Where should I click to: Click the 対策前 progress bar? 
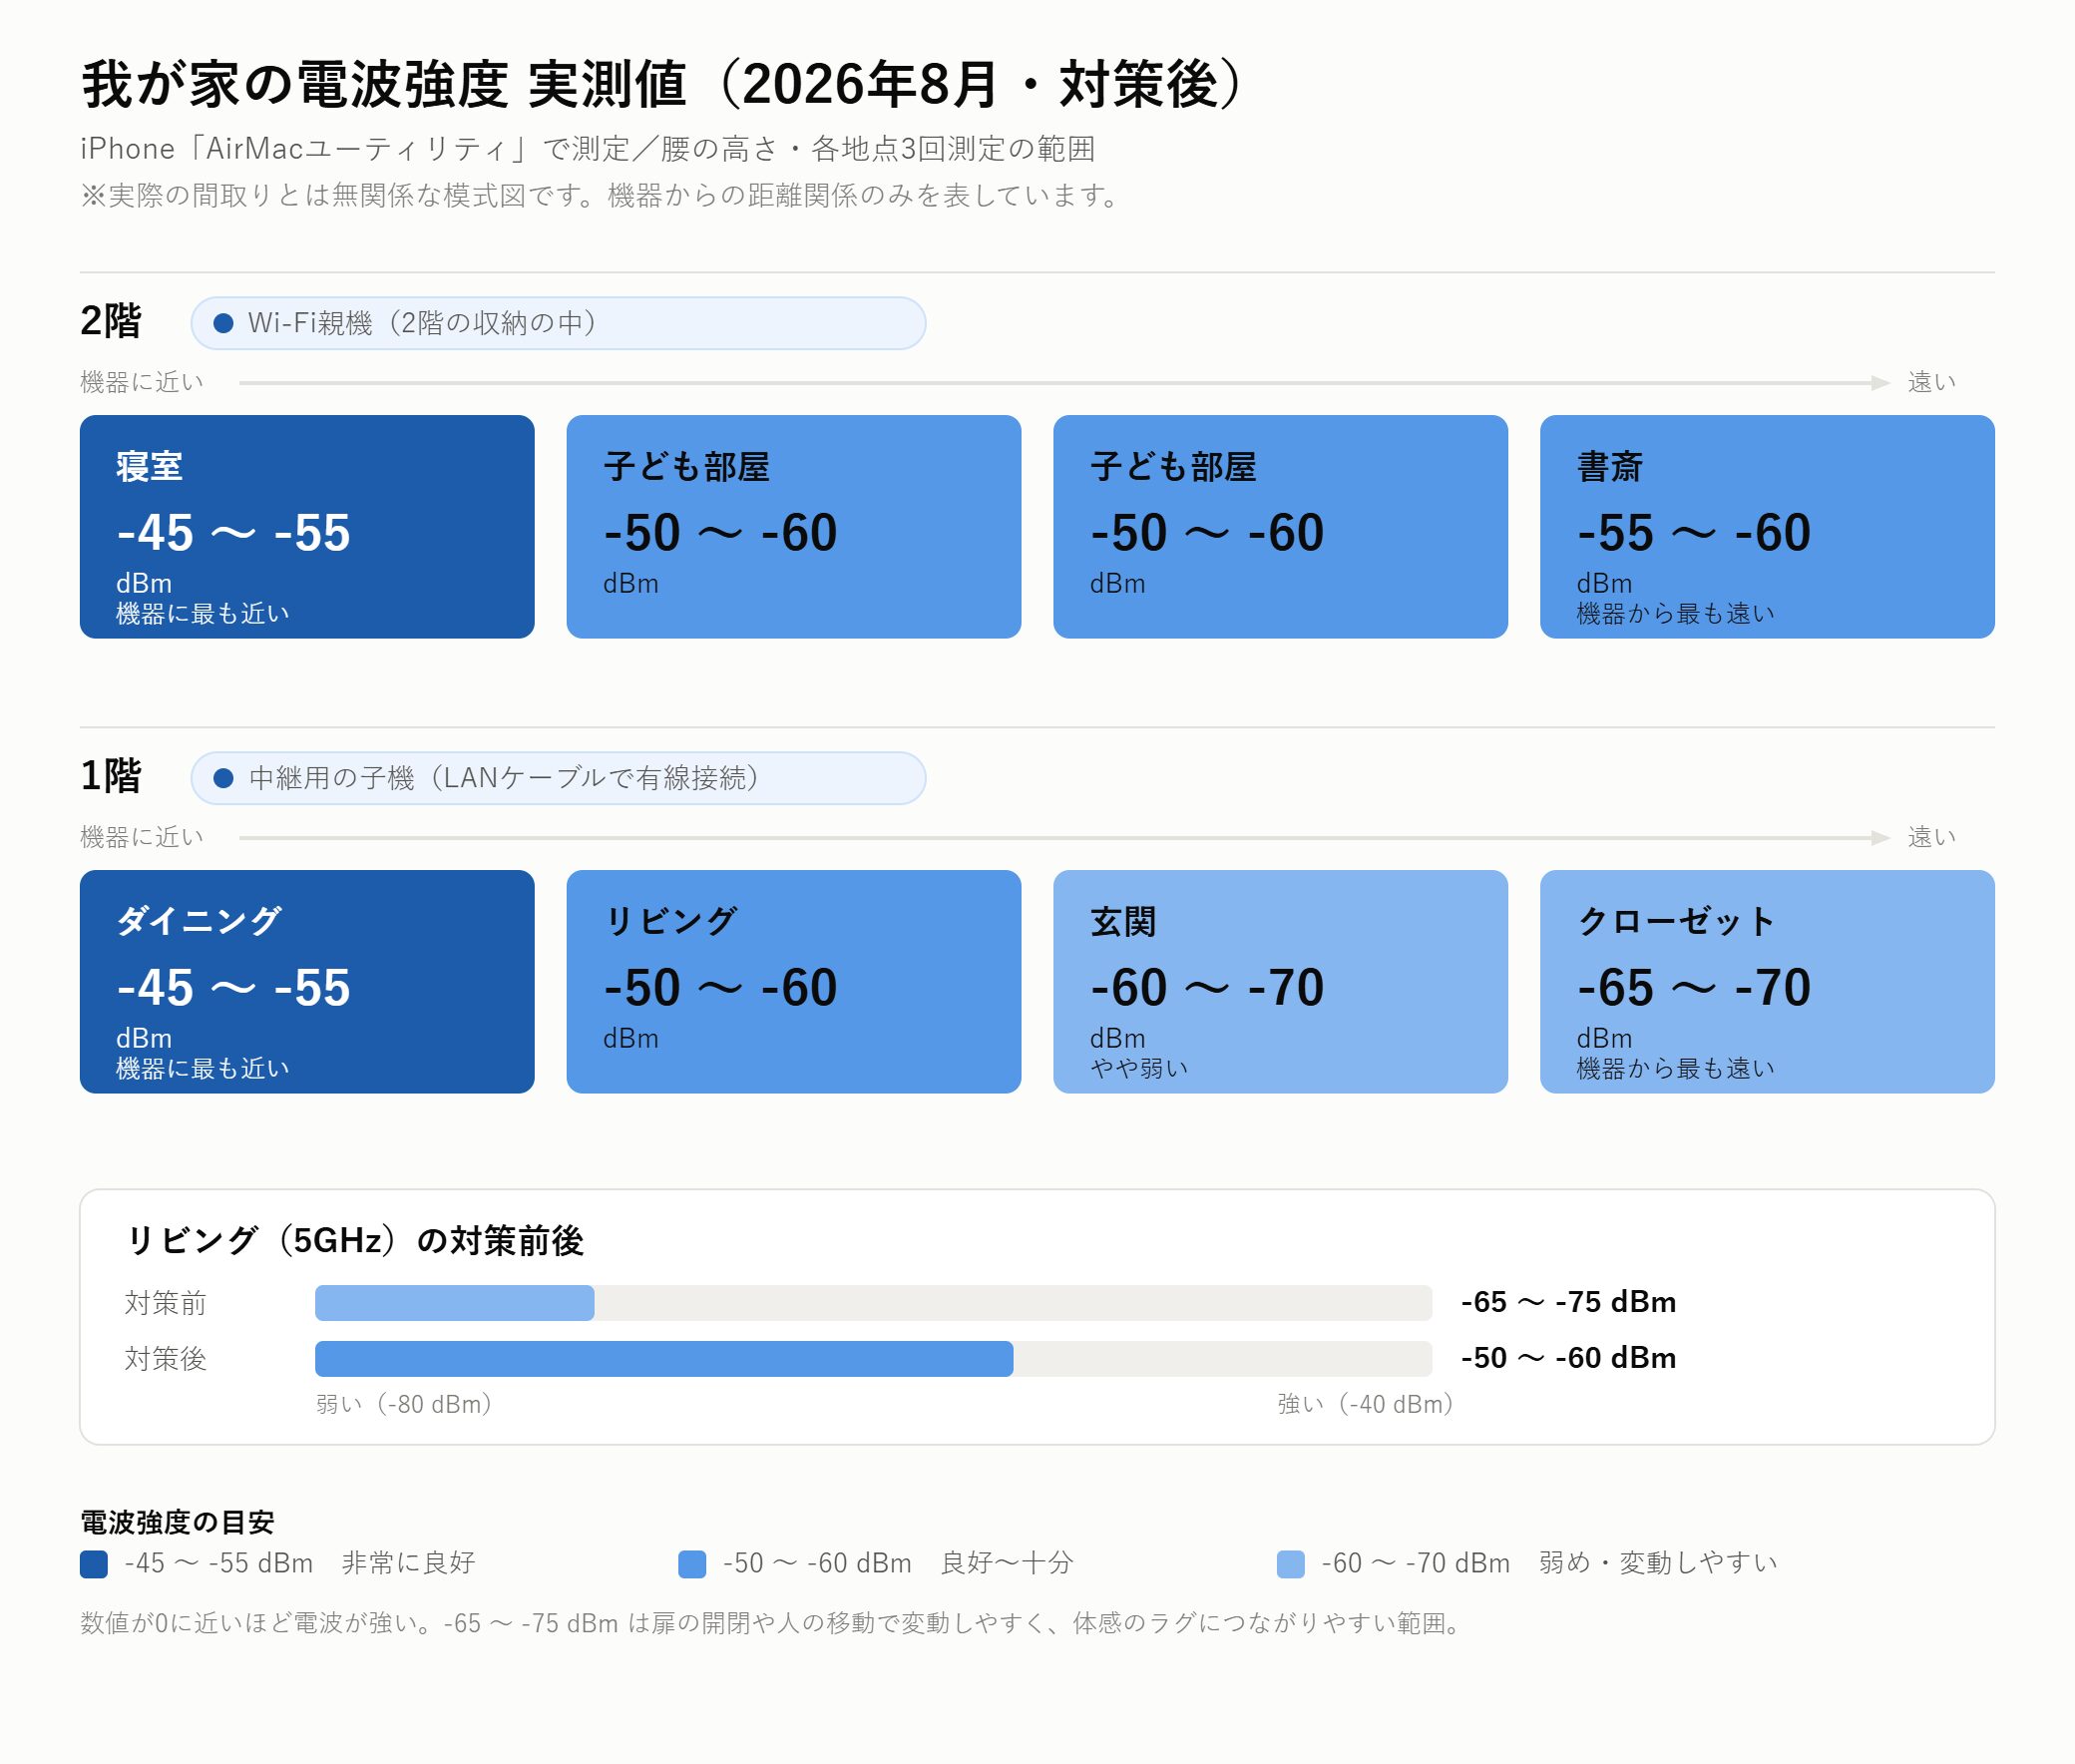pyautogui.click(x=873, y=1303)
